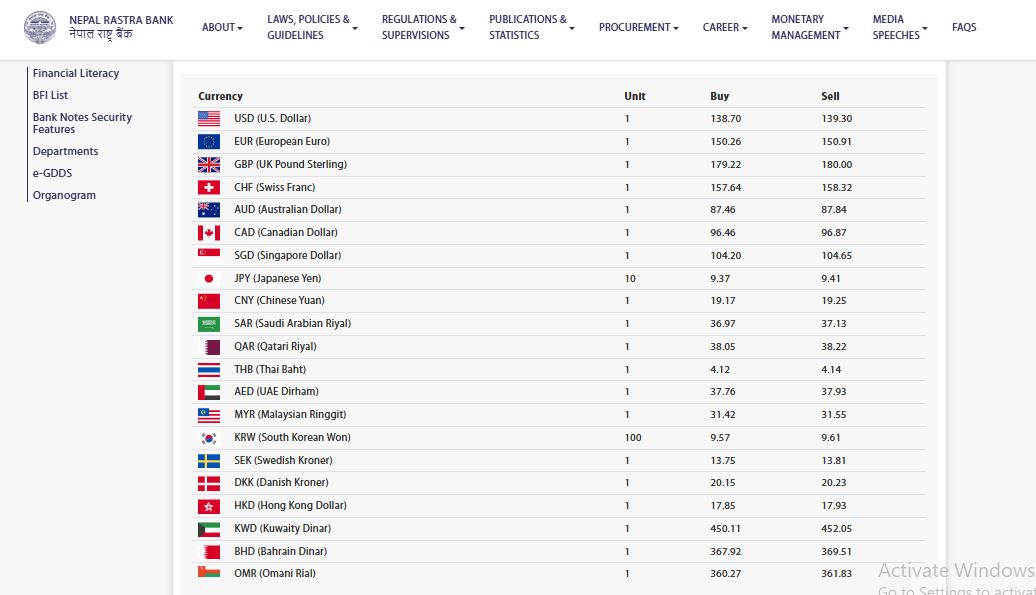Click the KWD Kuwait flag icon
Viewport: 1036px width, 595px height.
(x=209, y=529)
